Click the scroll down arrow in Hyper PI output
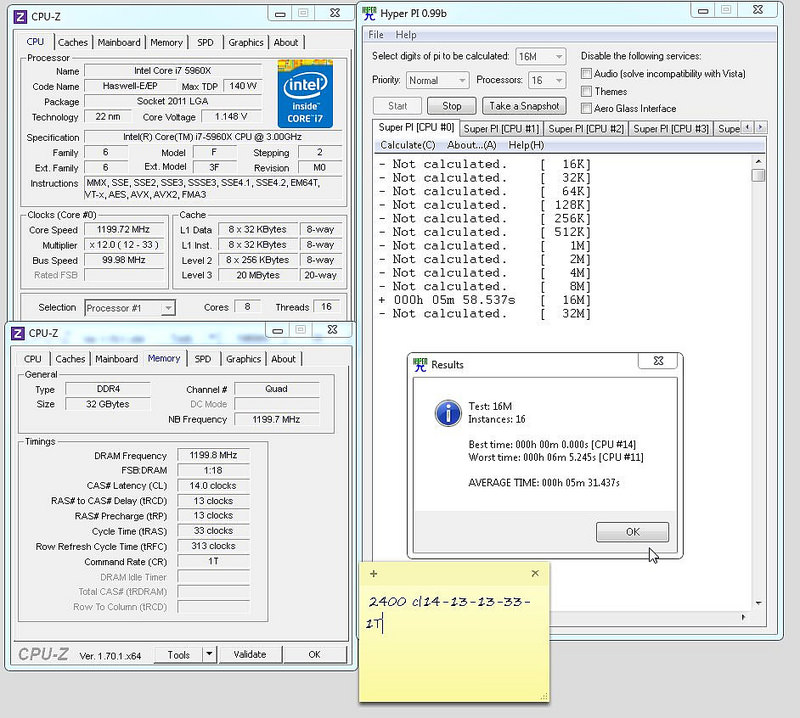 click(x=759, y=603)
